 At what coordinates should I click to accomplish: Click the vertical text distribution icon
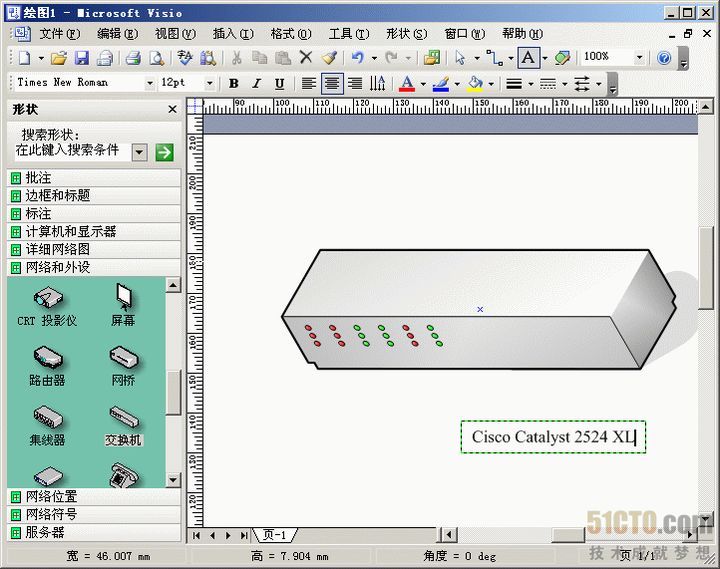click(377, 84)
